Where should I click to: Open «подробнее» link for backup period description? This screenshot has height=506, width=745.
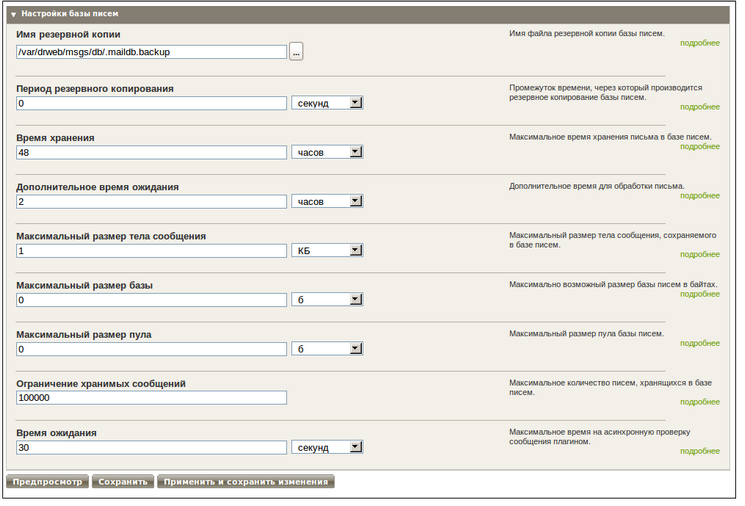(x=700, y=107)
